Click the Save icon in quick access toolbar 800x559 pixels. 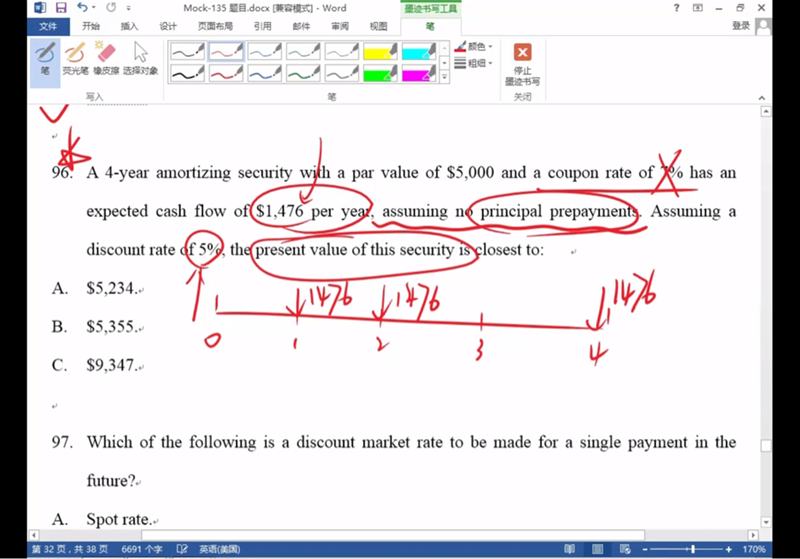(61, 8)
